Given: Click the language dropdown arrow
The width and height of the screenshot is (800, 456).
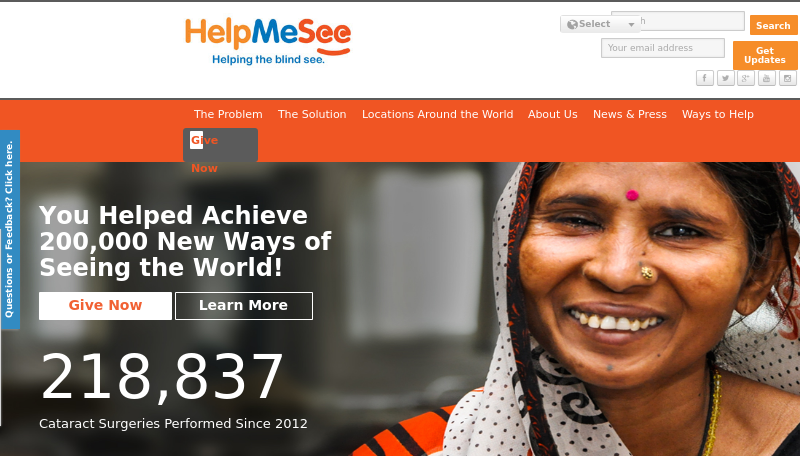Looking at the screenshot, I should pos(631,24).
